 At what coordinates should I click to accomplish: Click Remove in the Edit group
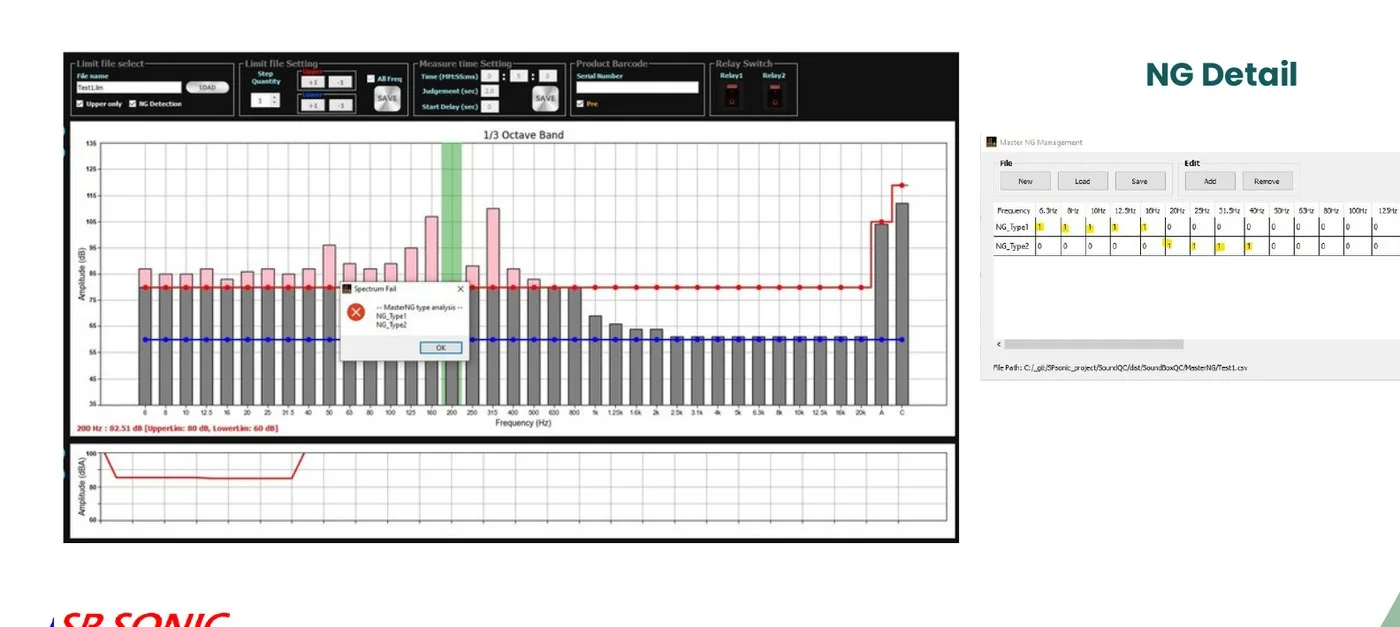(x=1267, y=181)
